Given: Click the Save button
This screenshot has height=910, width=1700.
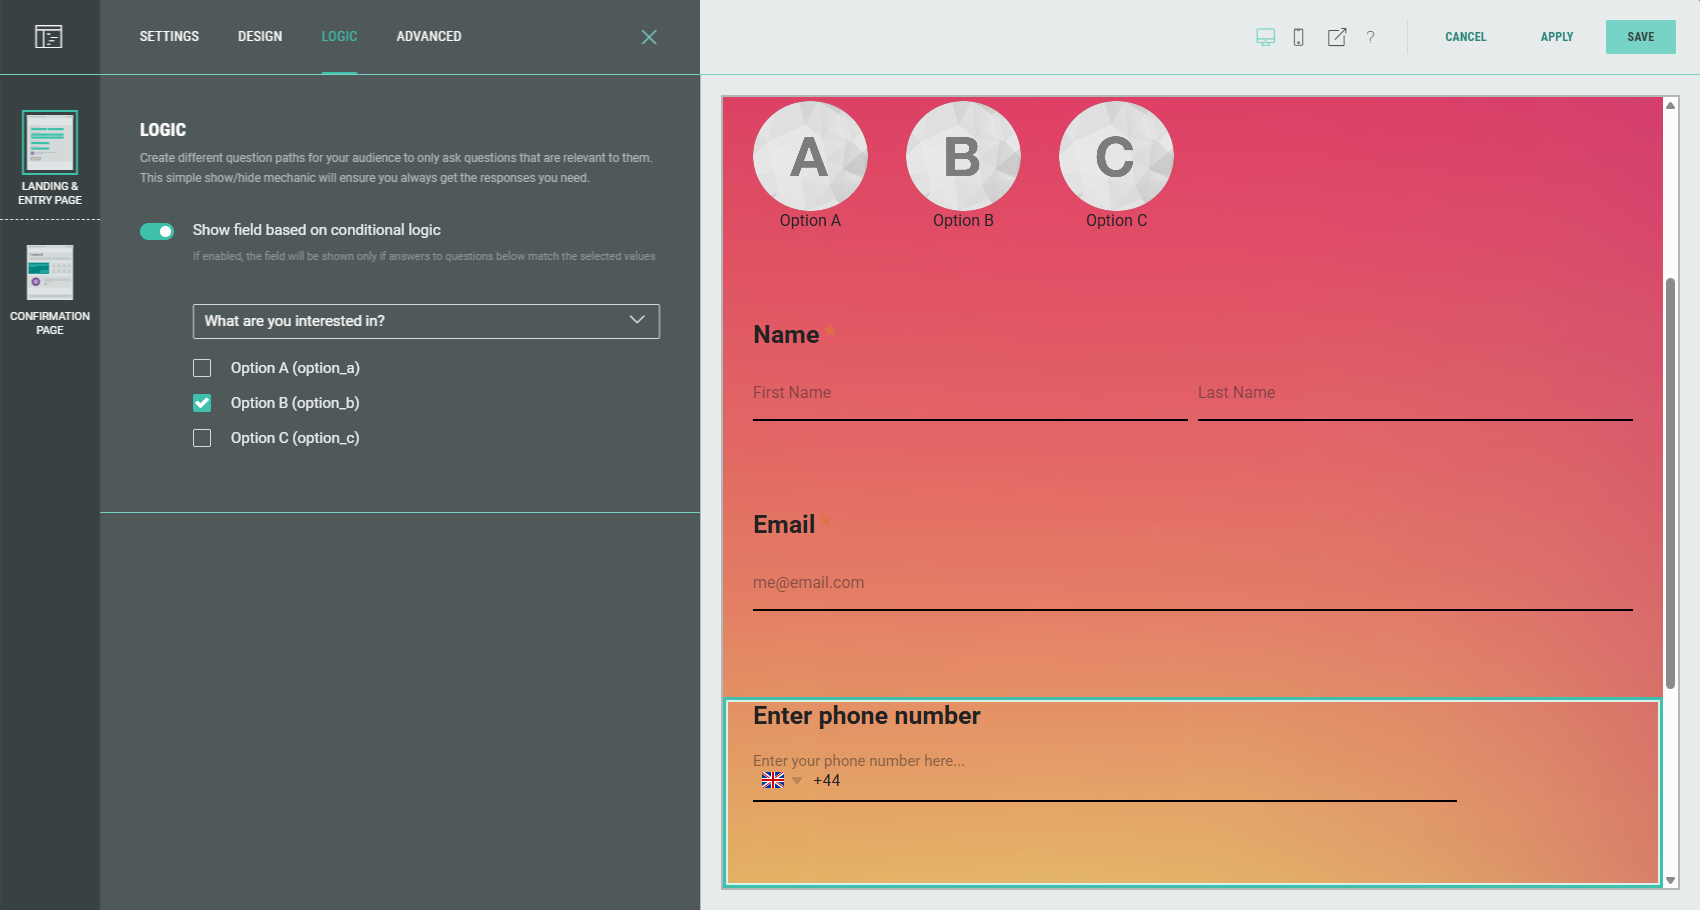Looking at the screenshot, I should [x=1640, y=37].
